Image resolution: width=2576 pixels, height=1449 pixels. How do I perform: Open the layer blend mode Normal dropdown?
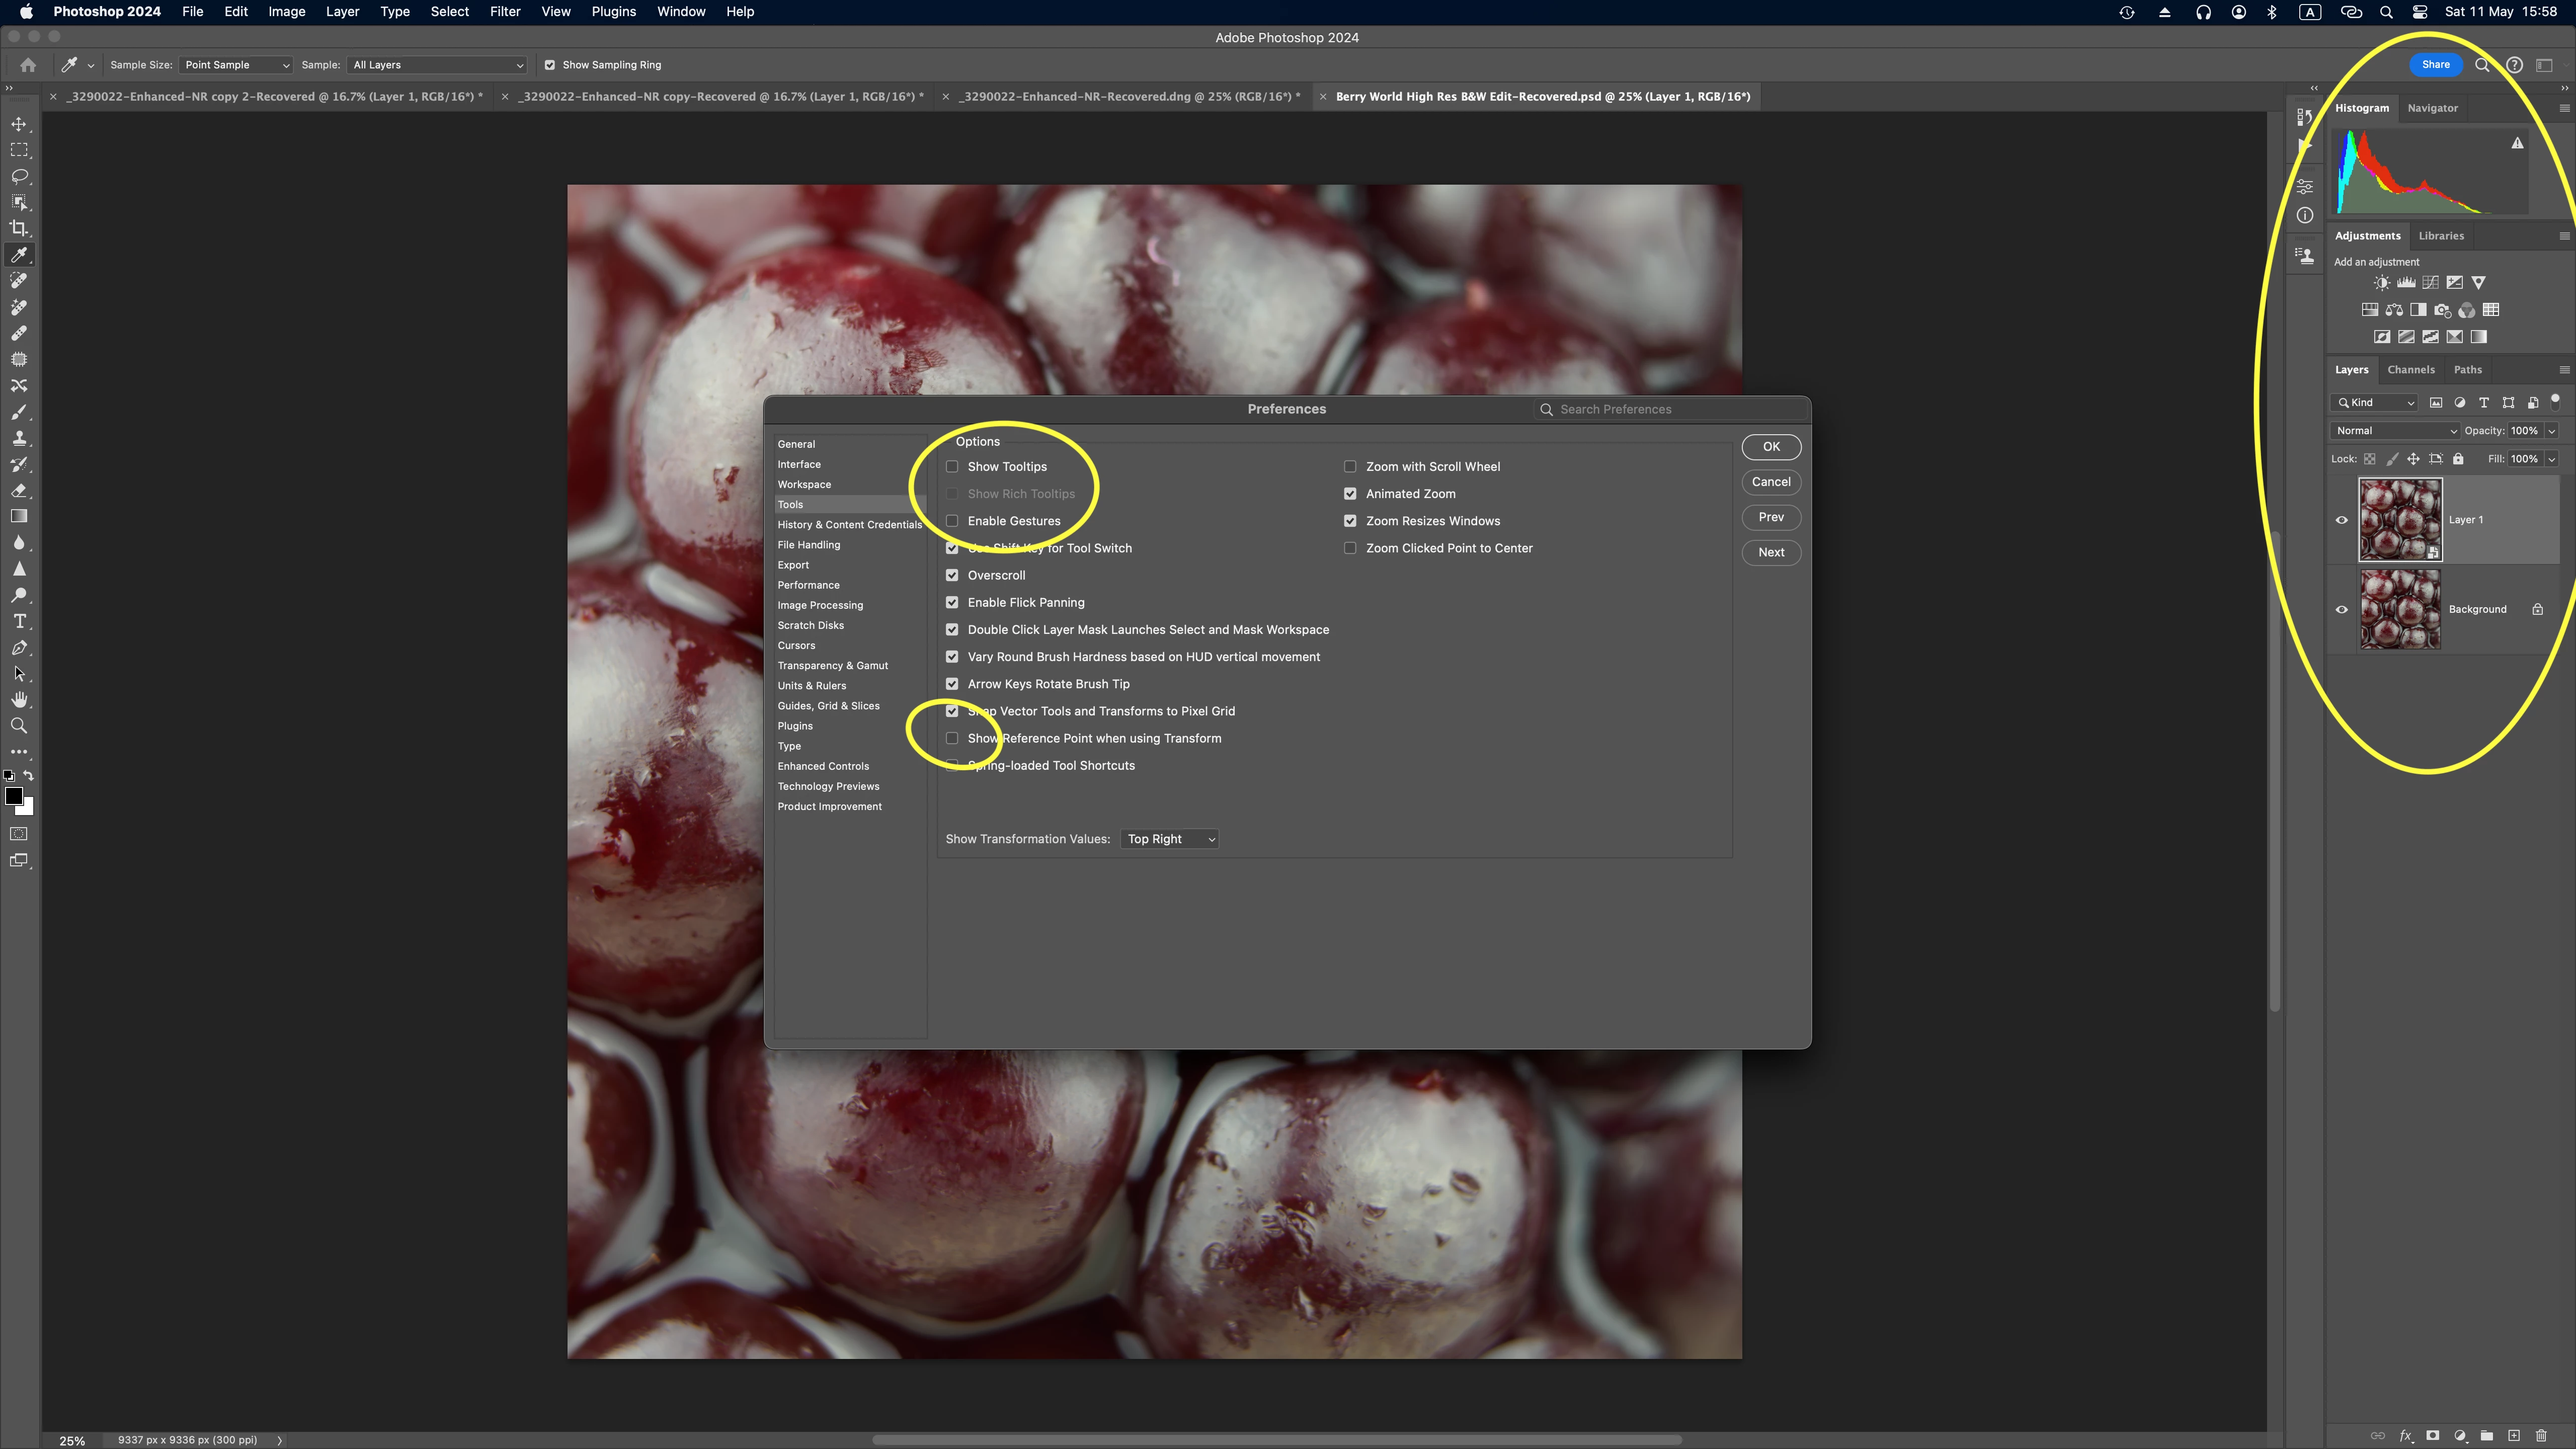(2395, 431)
